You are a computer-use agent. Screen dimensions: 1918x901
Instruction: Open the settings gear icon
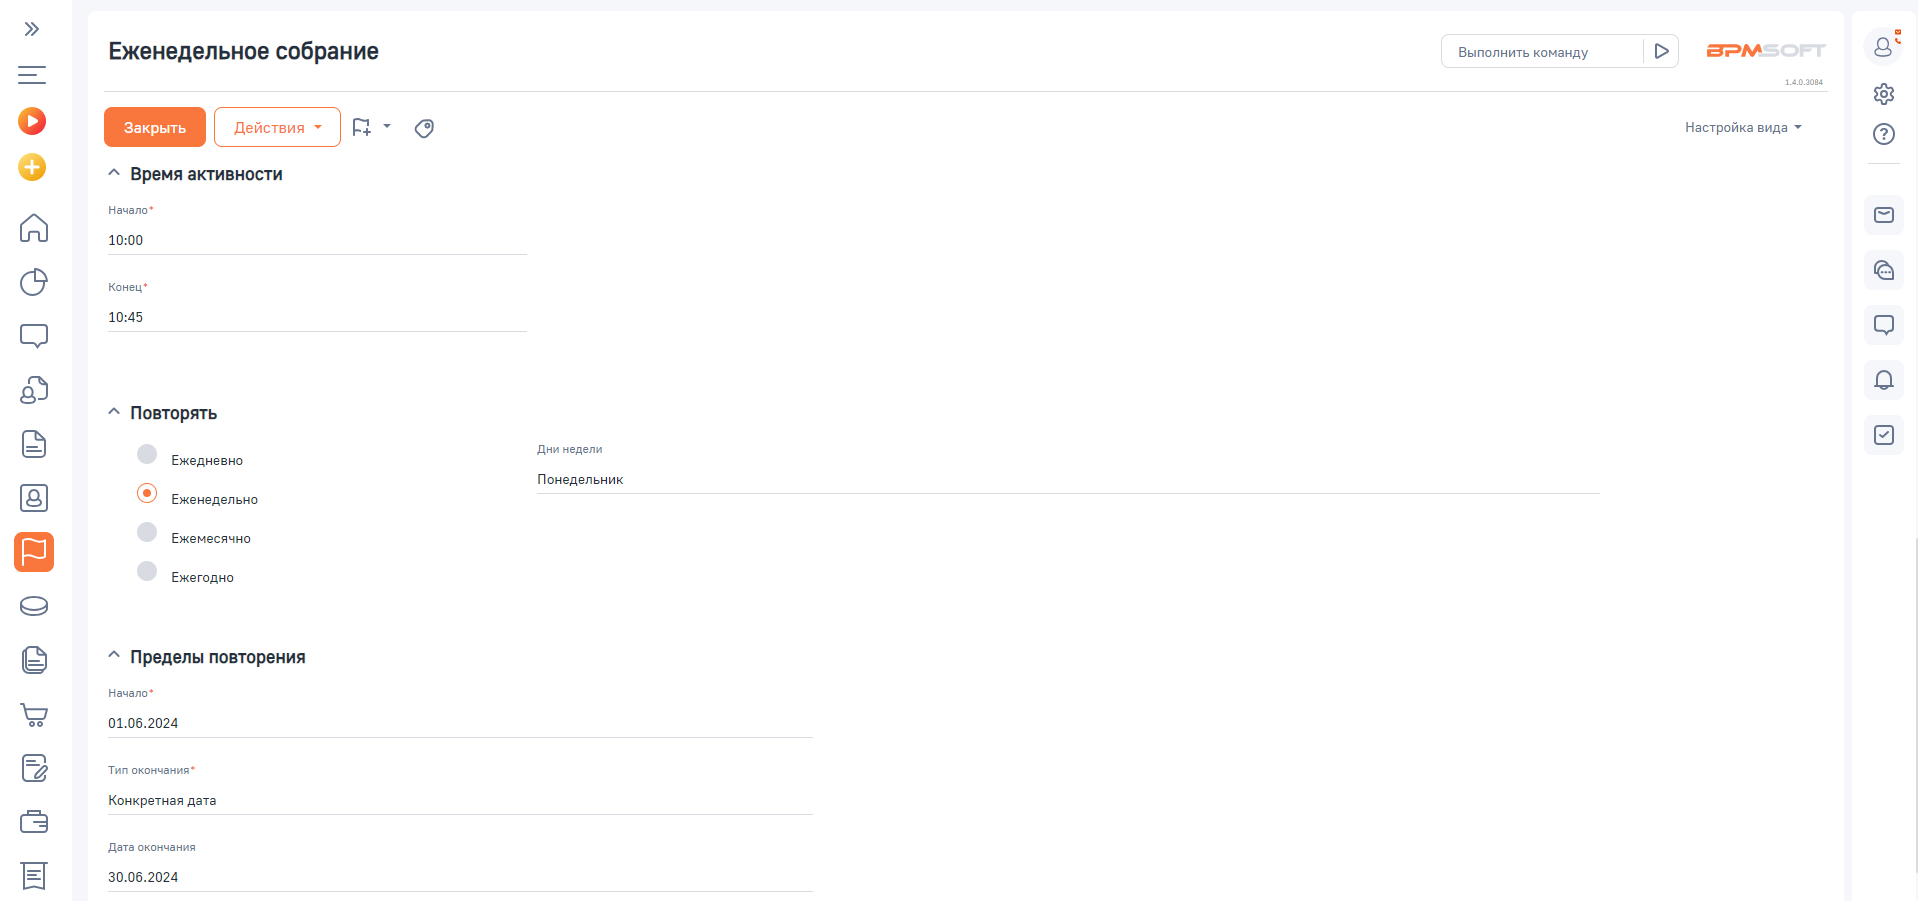coord(1883,94)
